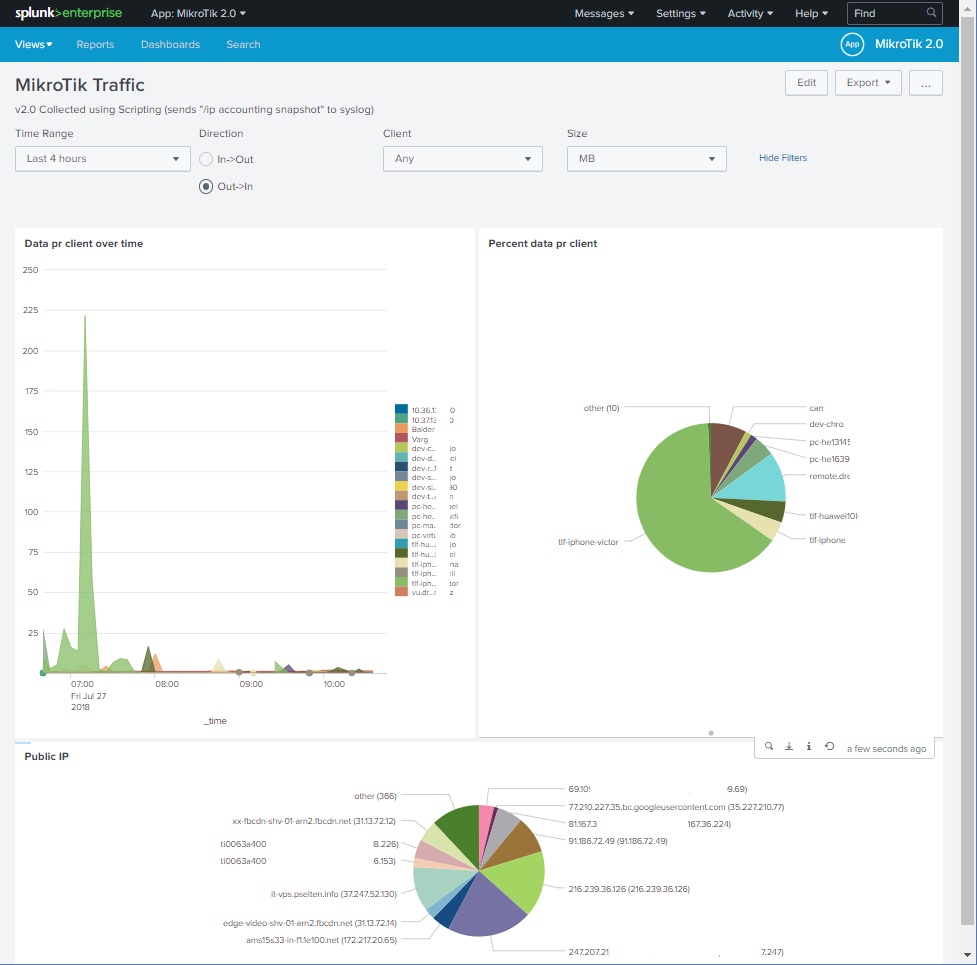Click the splunk>enterprise logo

(69, 13)
